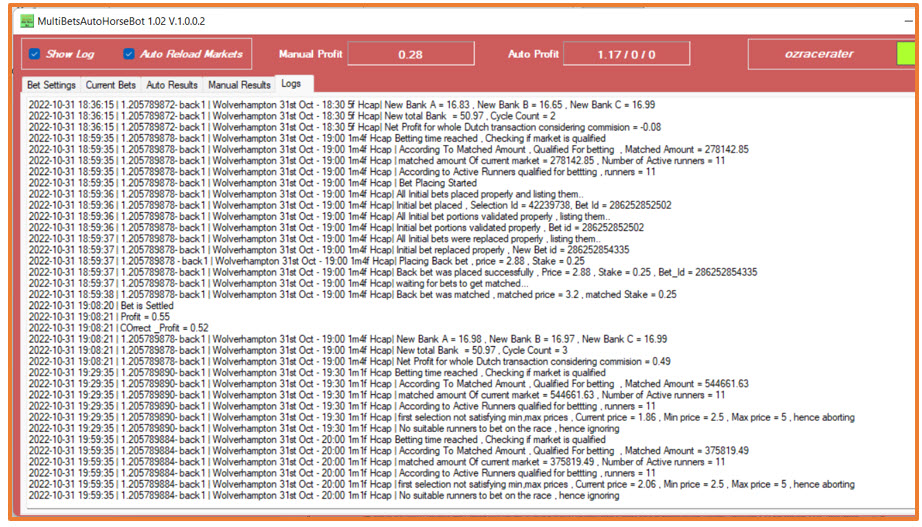The height and width of the screenshot is (527, 922).
Task: Click the green status indicator beside ozracerater
Action: click(906, 54)
